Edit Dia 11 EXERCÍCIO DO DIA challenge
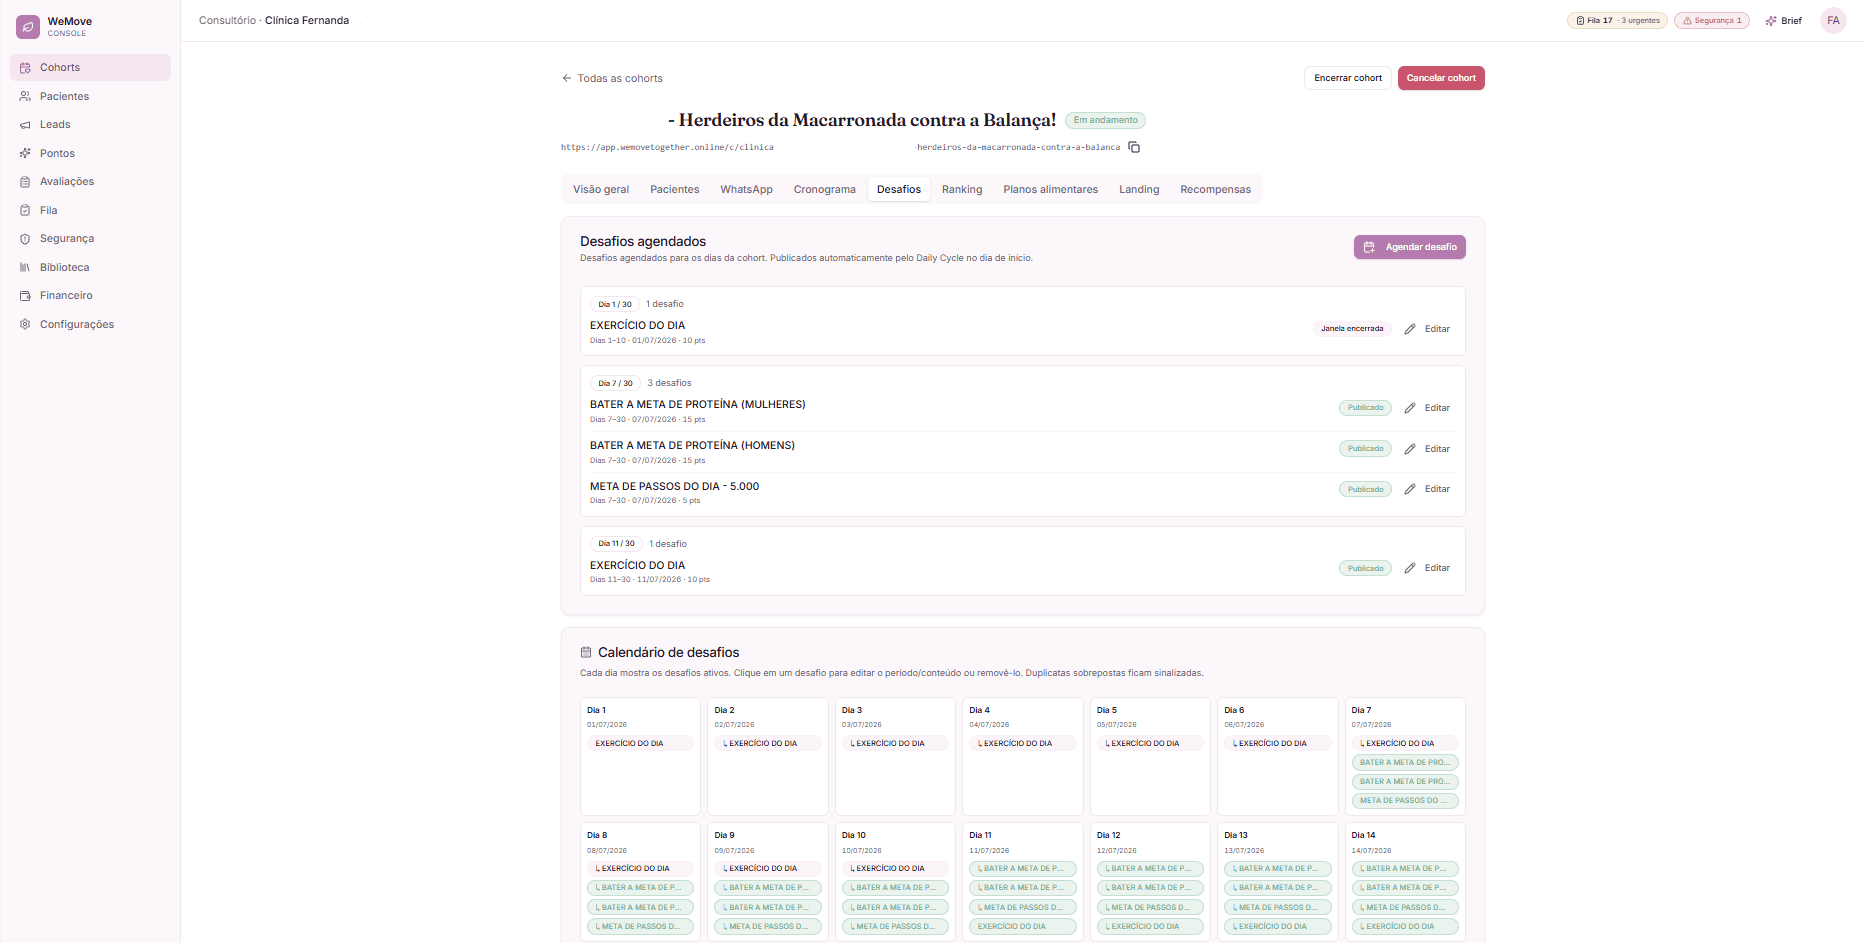 point(1427,568)
